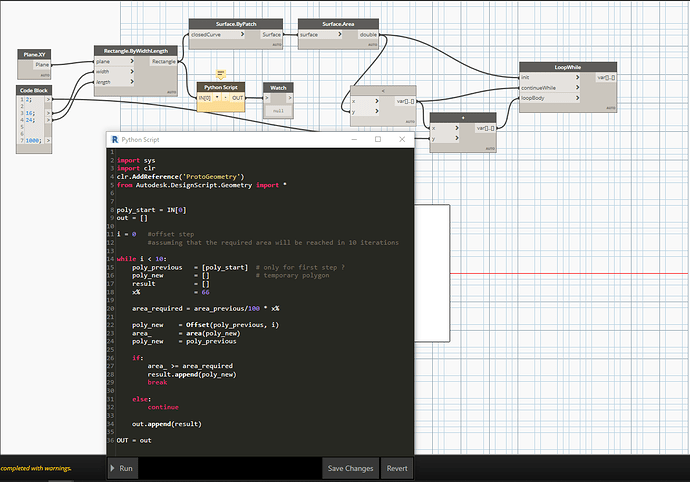The height and width of the screenshot is (482, 690).
Task: Minimize the Python Script editor window
Action: (352, 140)
